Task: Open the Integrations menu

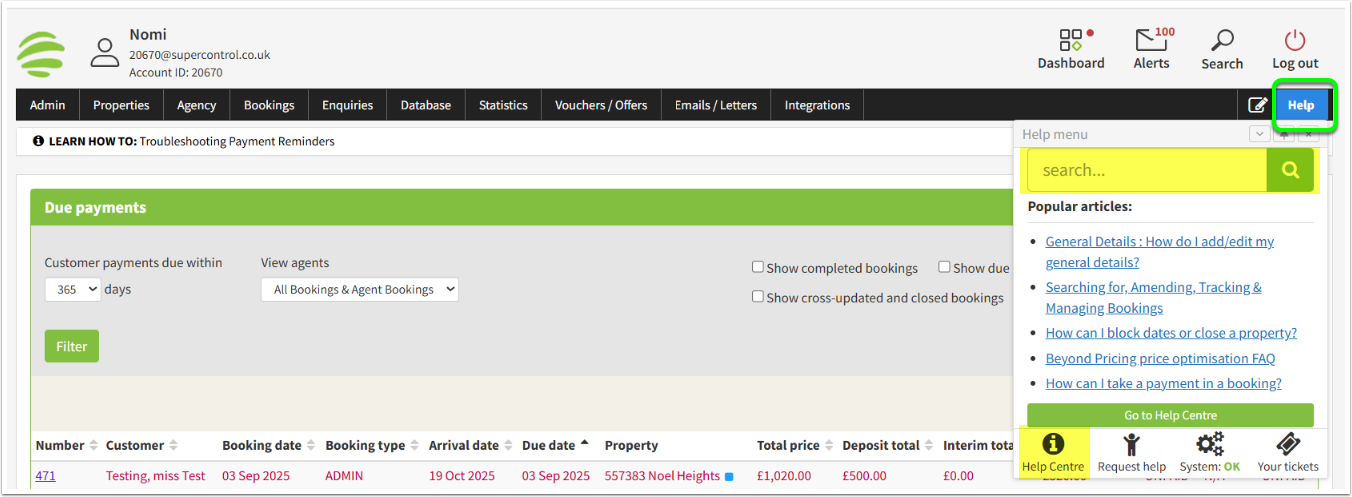Action: pos(817,105)
